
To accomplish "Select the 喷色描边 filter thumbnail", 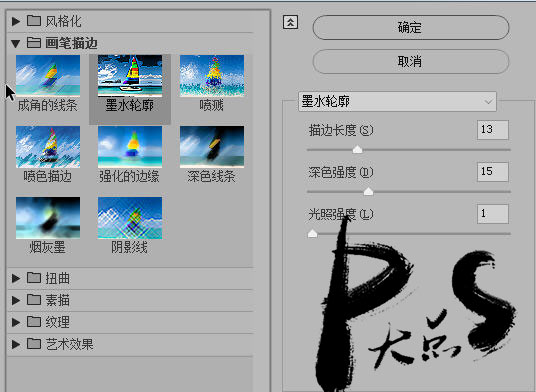I will (48, 147).
